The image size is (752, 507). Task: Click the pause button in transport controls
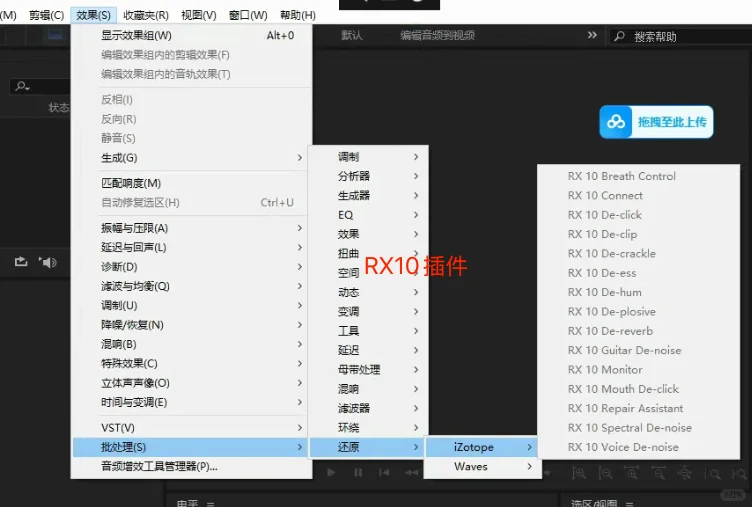coord(358,472)
